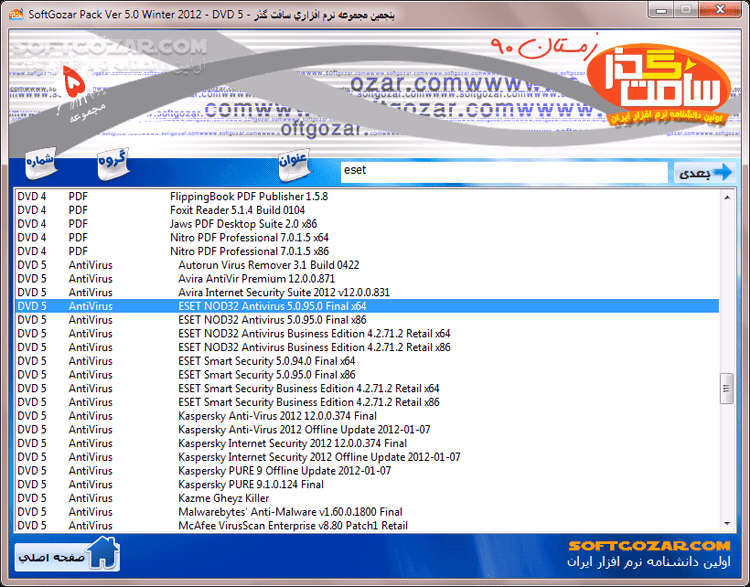Select Malwarebytes' Anti-Malware v1.60.0.1800 Final
The image size is (750, 587).
(x=290, y=511)
